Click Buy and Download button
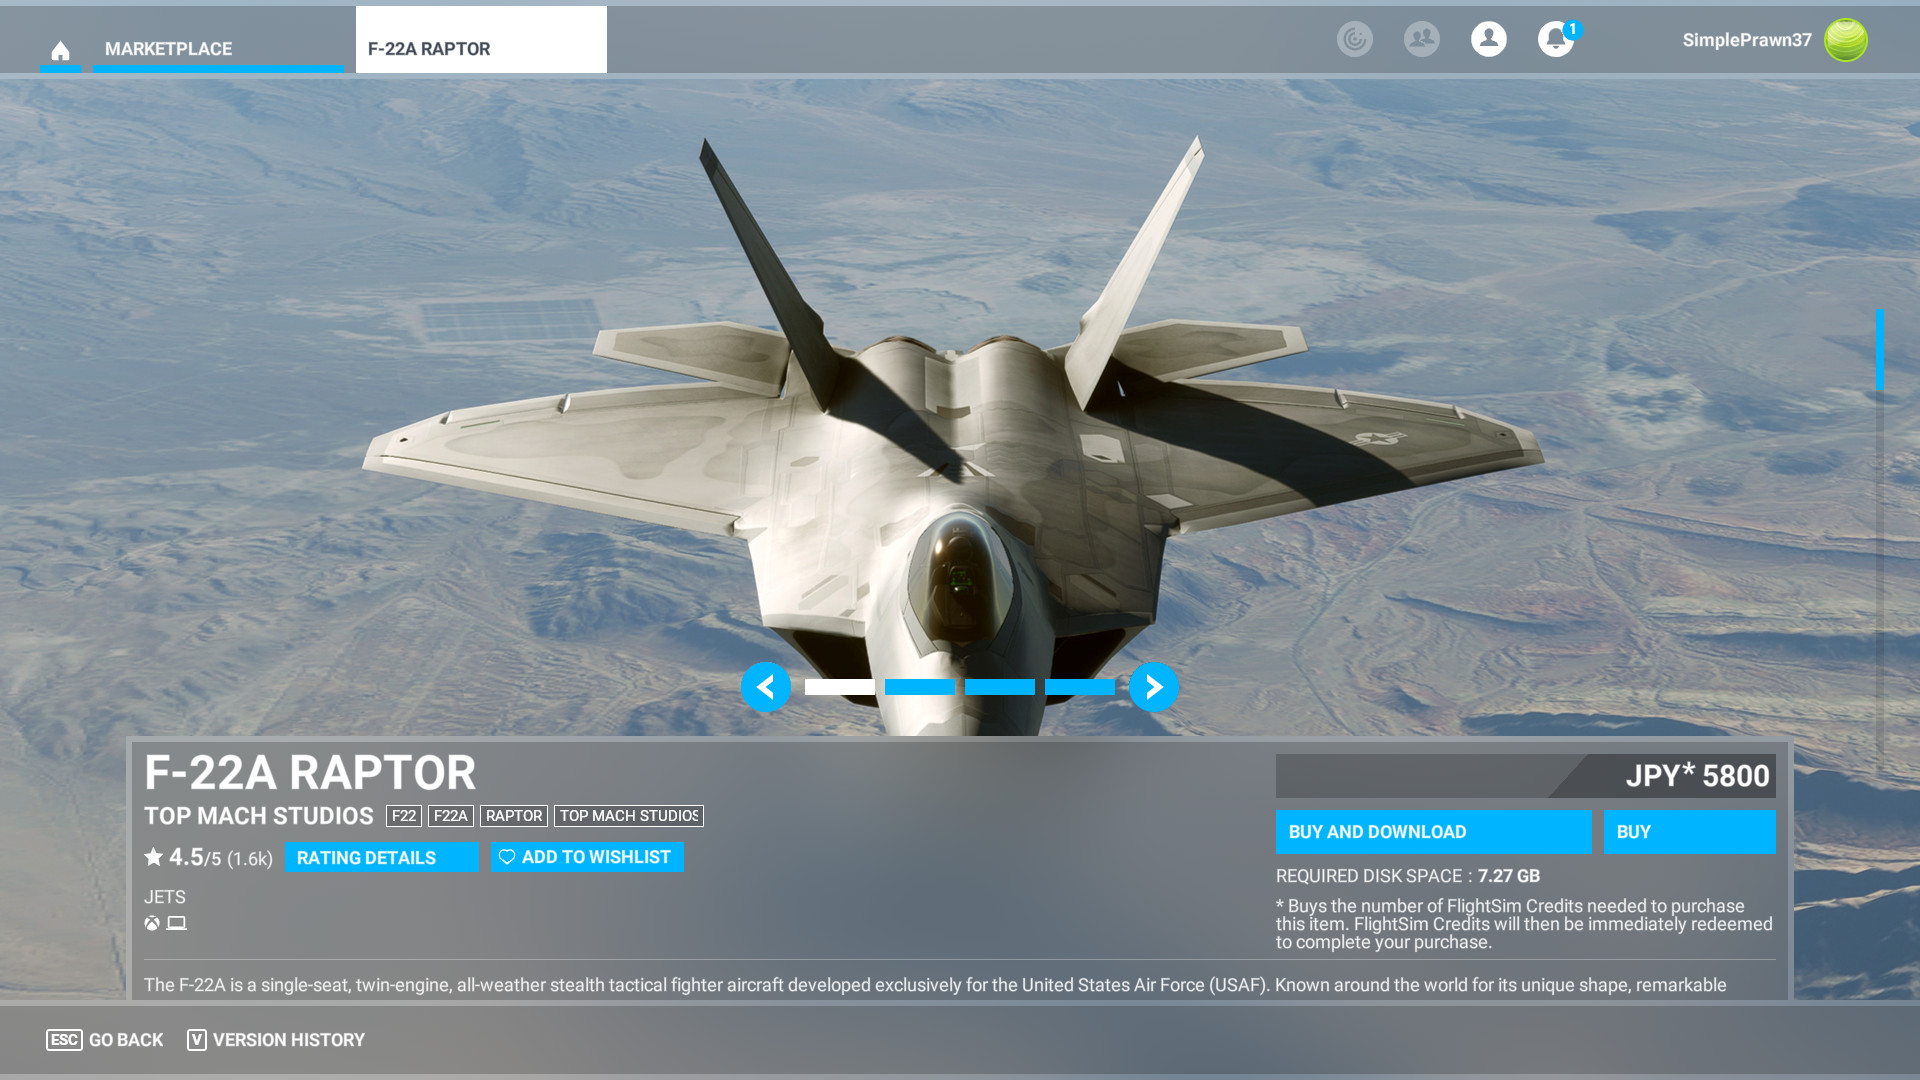Screen dimensions: 1920x1080 coord(1432,832)
